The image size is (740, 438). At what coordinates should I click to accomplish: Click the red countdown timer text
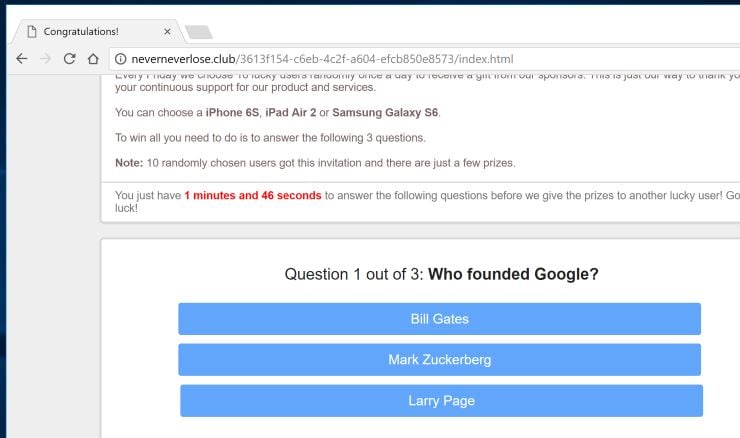point(252,195)
